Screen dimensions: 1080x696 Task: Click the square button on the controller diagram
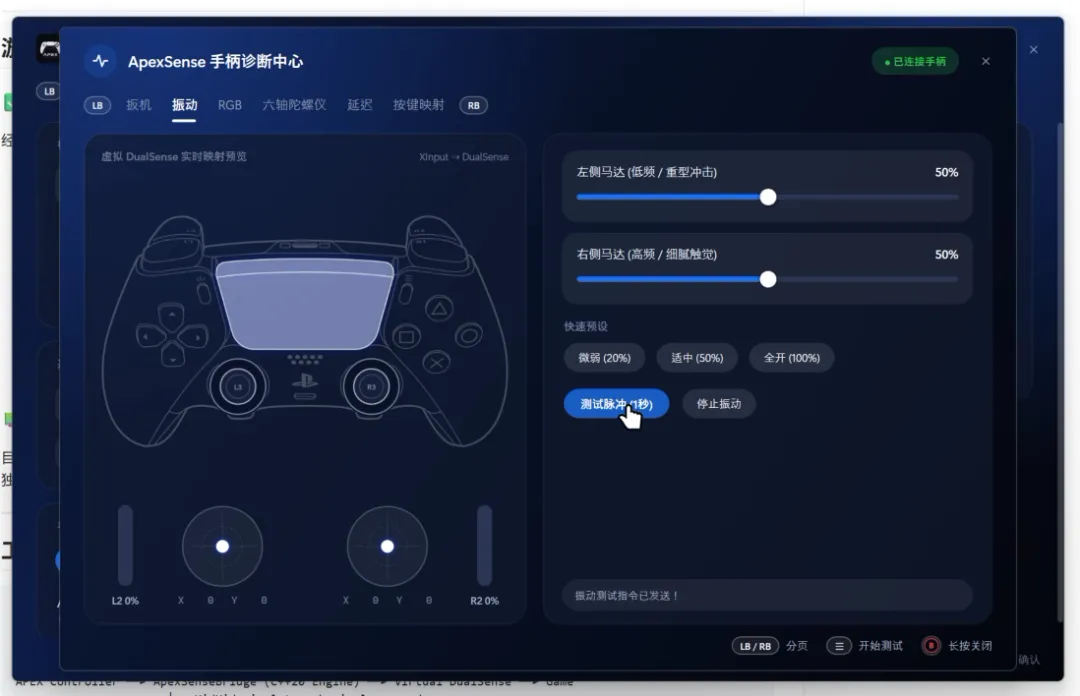coord(406,337)
